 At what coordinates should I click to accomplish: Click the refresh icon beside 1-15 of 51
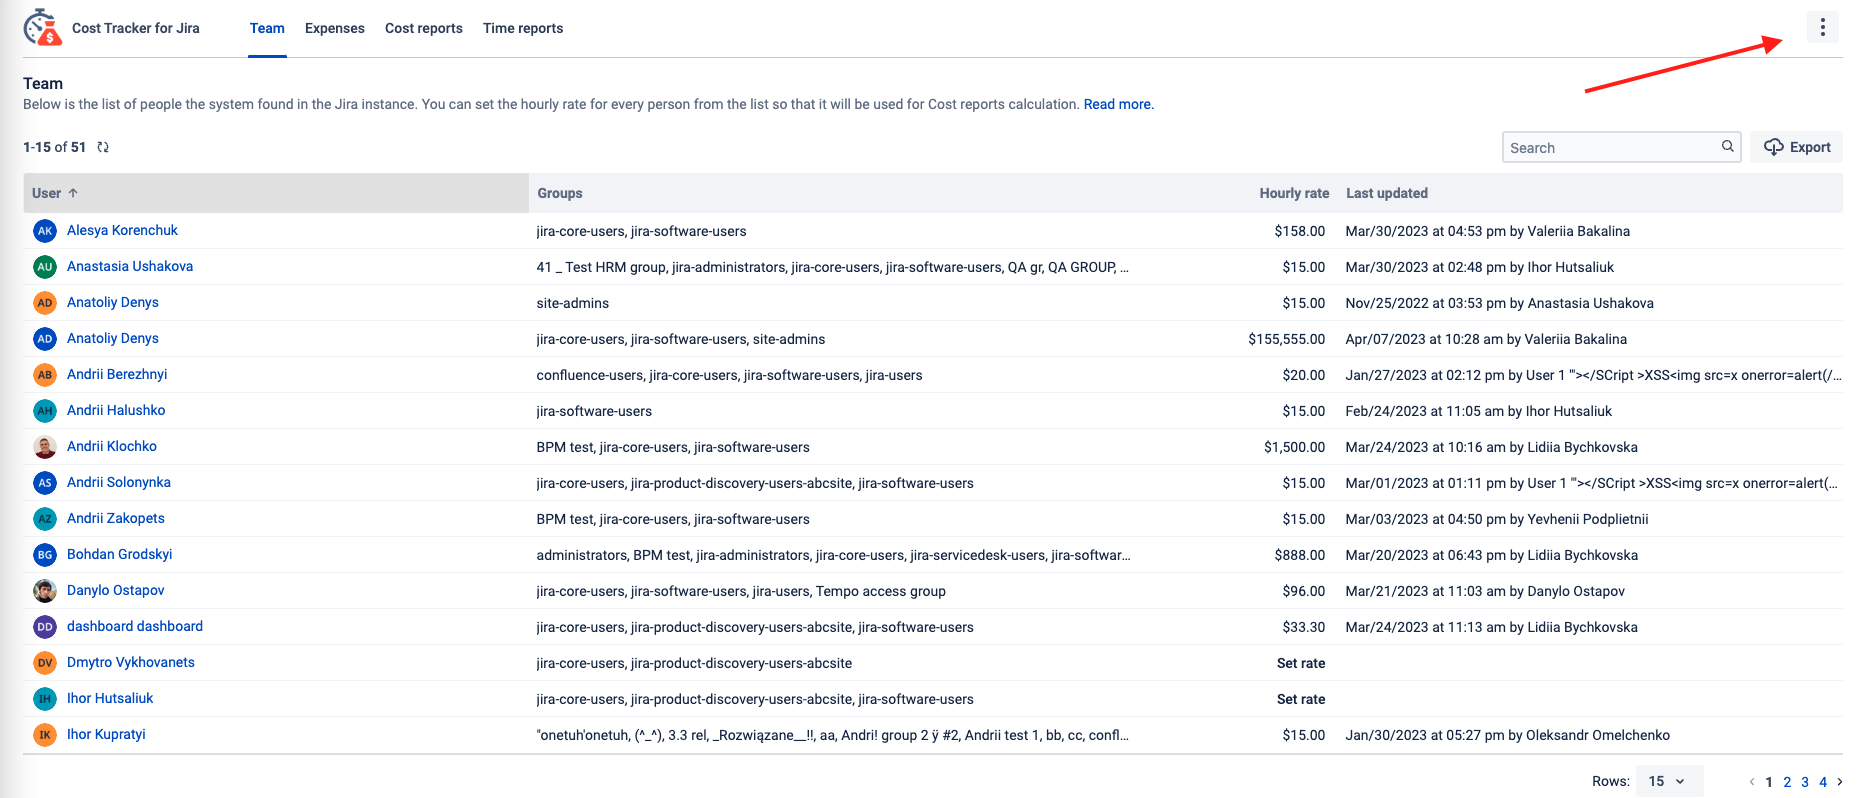103,147
